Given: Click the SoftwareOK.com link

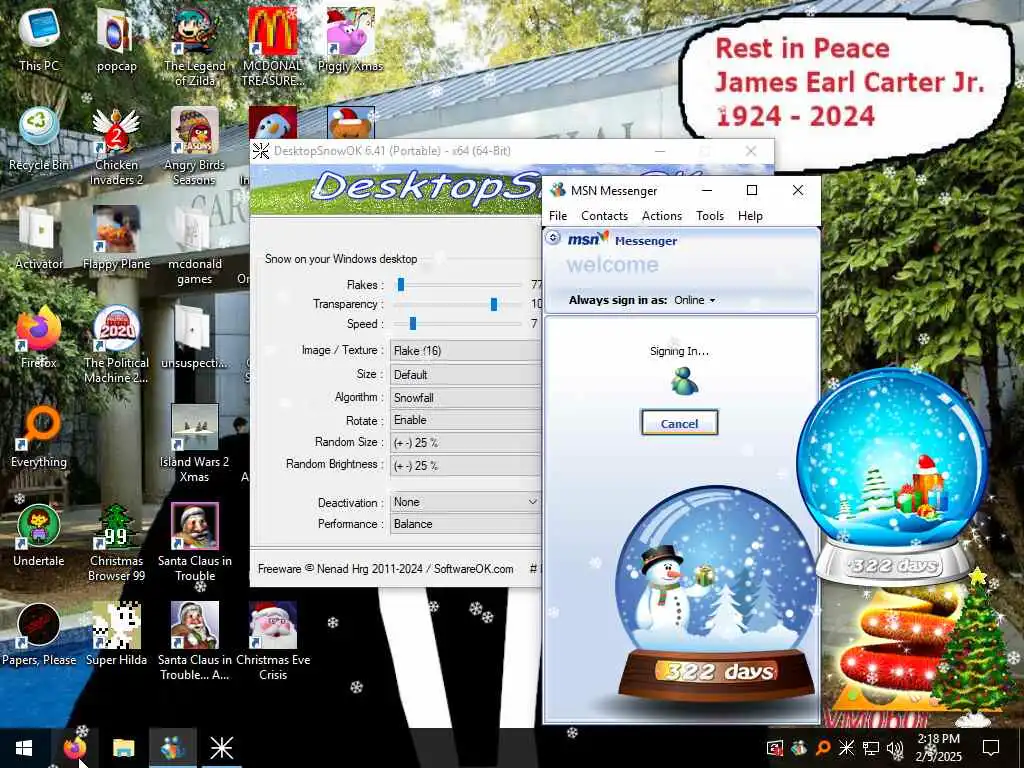Looking at the screenshot, I should point(473,569).
